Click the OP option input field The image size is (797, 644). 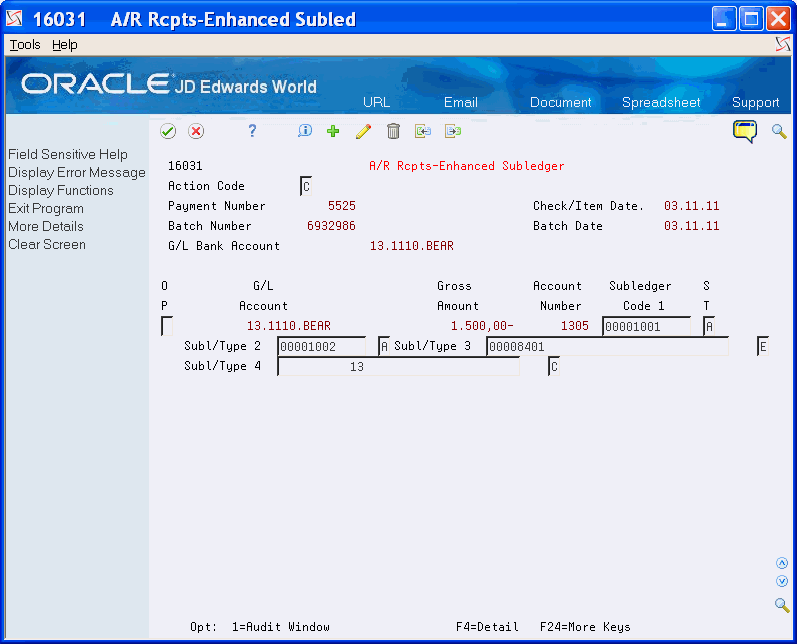(x=167, y=326)
